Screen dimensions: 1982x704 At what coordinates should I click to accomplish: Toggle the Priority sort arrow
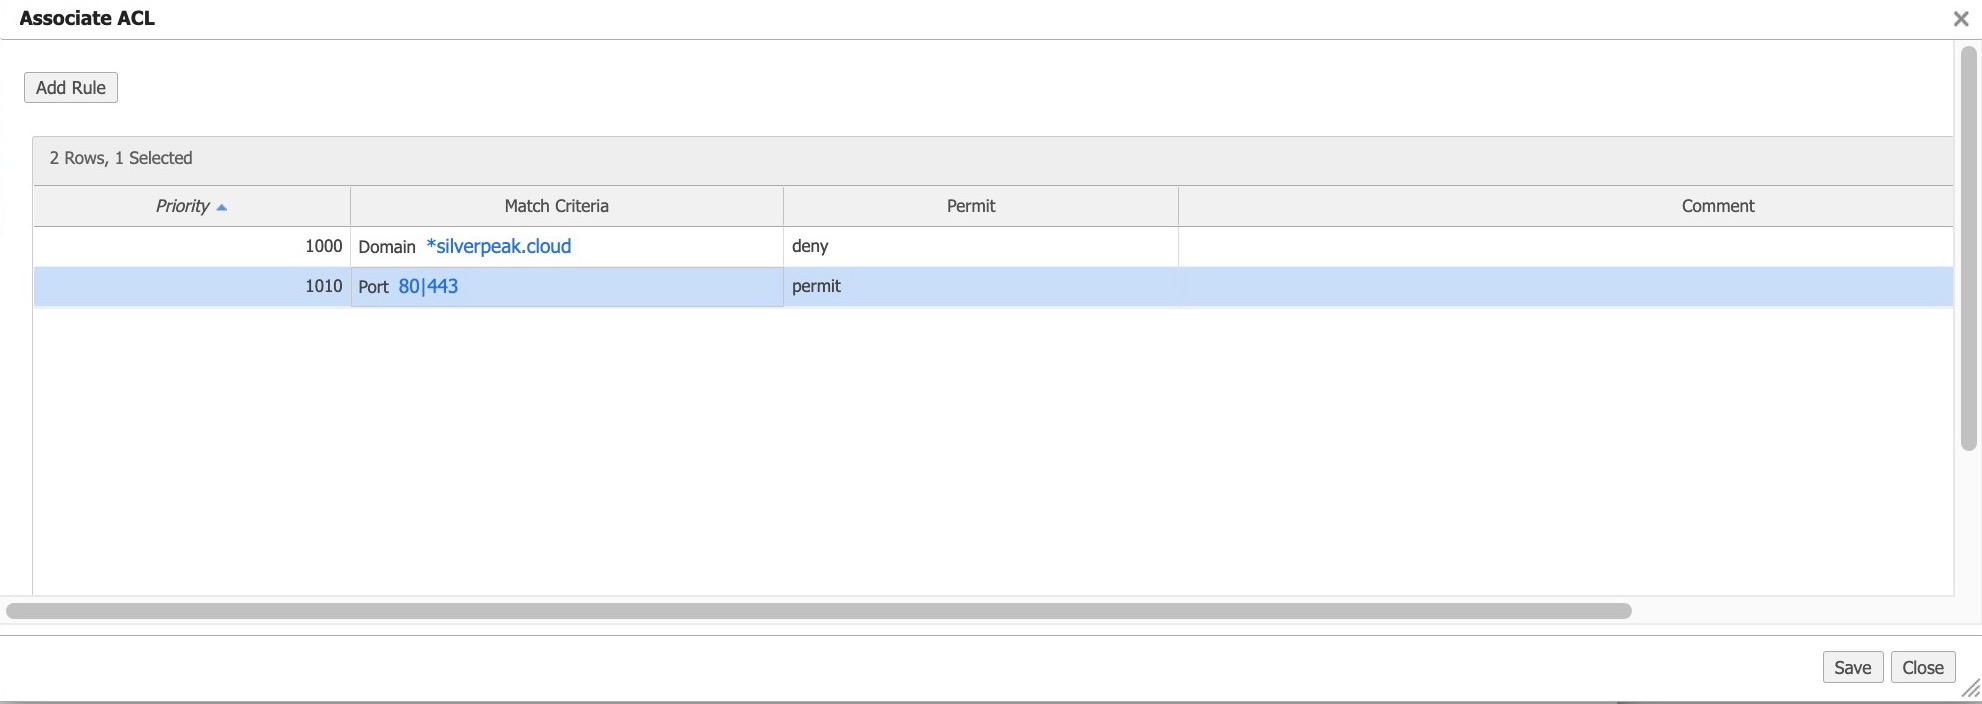(x=222, y=207)
